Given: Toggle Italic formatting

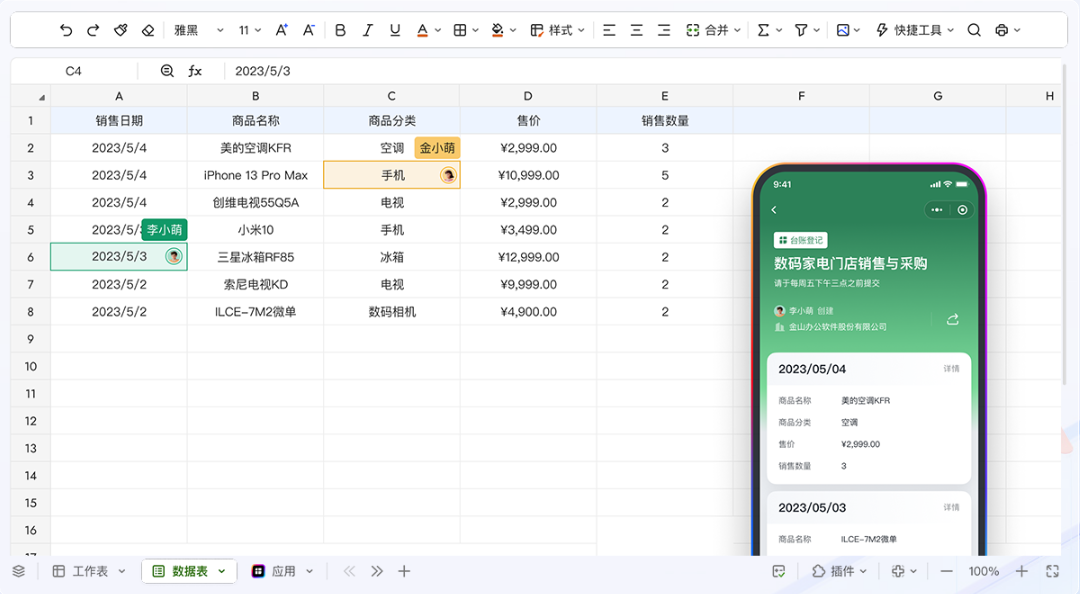Looking at the screenshot, I should (368, 30).
